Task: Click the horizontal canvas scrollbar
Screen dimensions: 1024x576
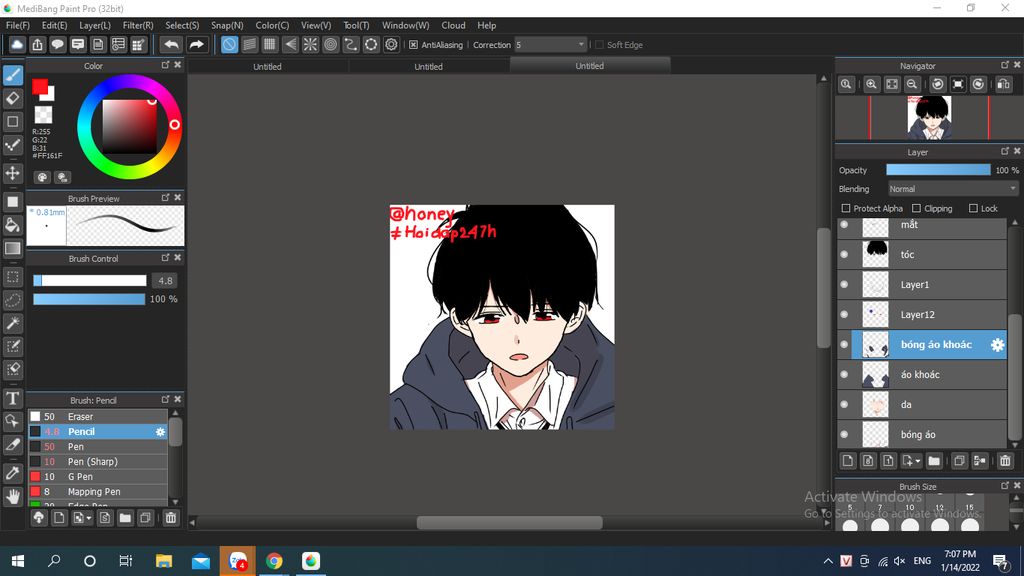Action: click(x=509, y=522)
